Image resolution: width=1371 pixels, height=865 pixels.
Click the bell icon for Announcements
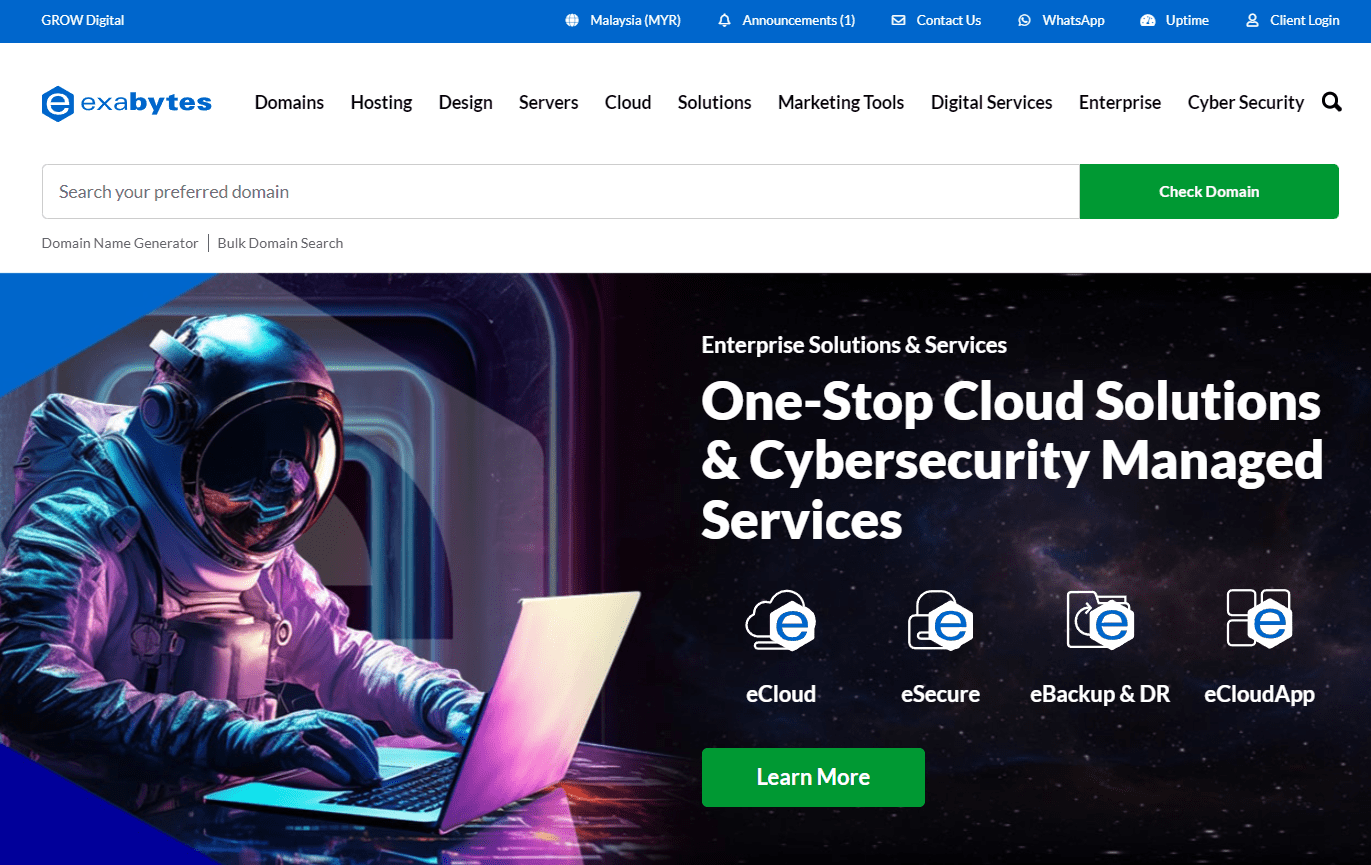(x=725, y=20)
